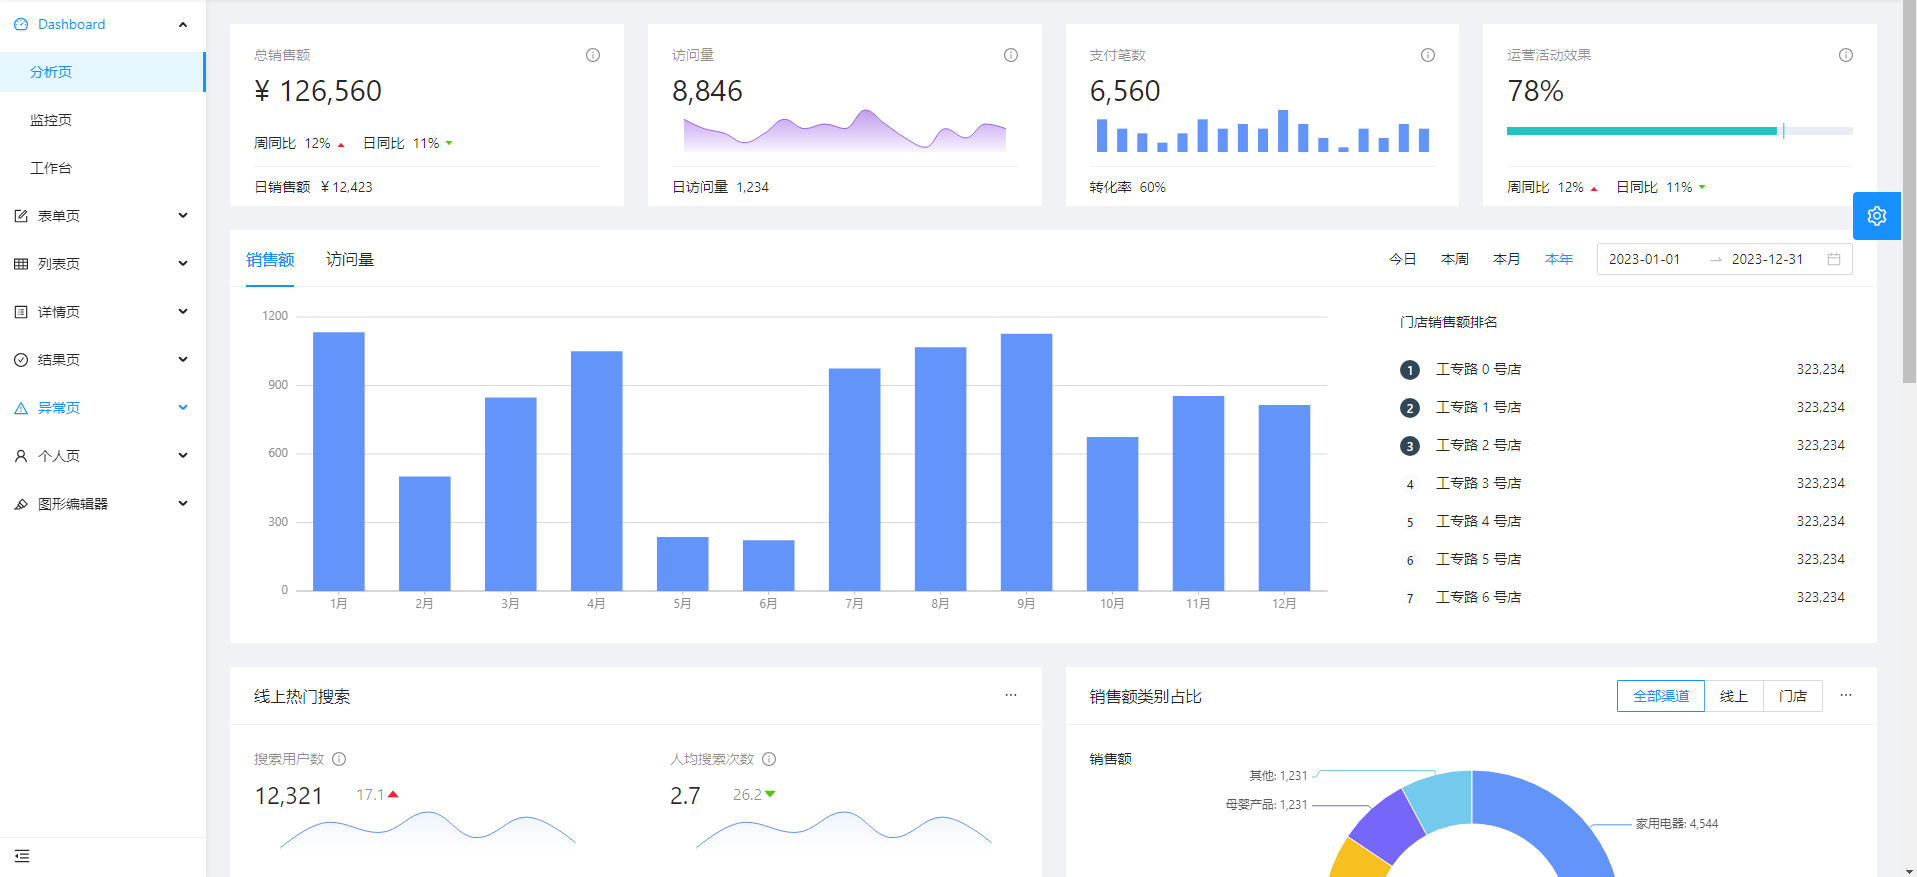1917x877 pixels.
Task: Collapse the Dashboard menu chevron
Action: [183, 24]
